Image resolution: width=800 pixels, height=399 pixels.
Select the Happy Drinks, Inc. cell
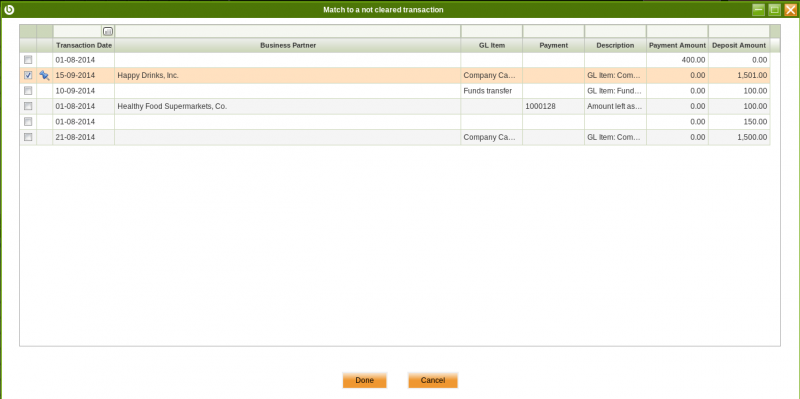(x=288, y=76)
